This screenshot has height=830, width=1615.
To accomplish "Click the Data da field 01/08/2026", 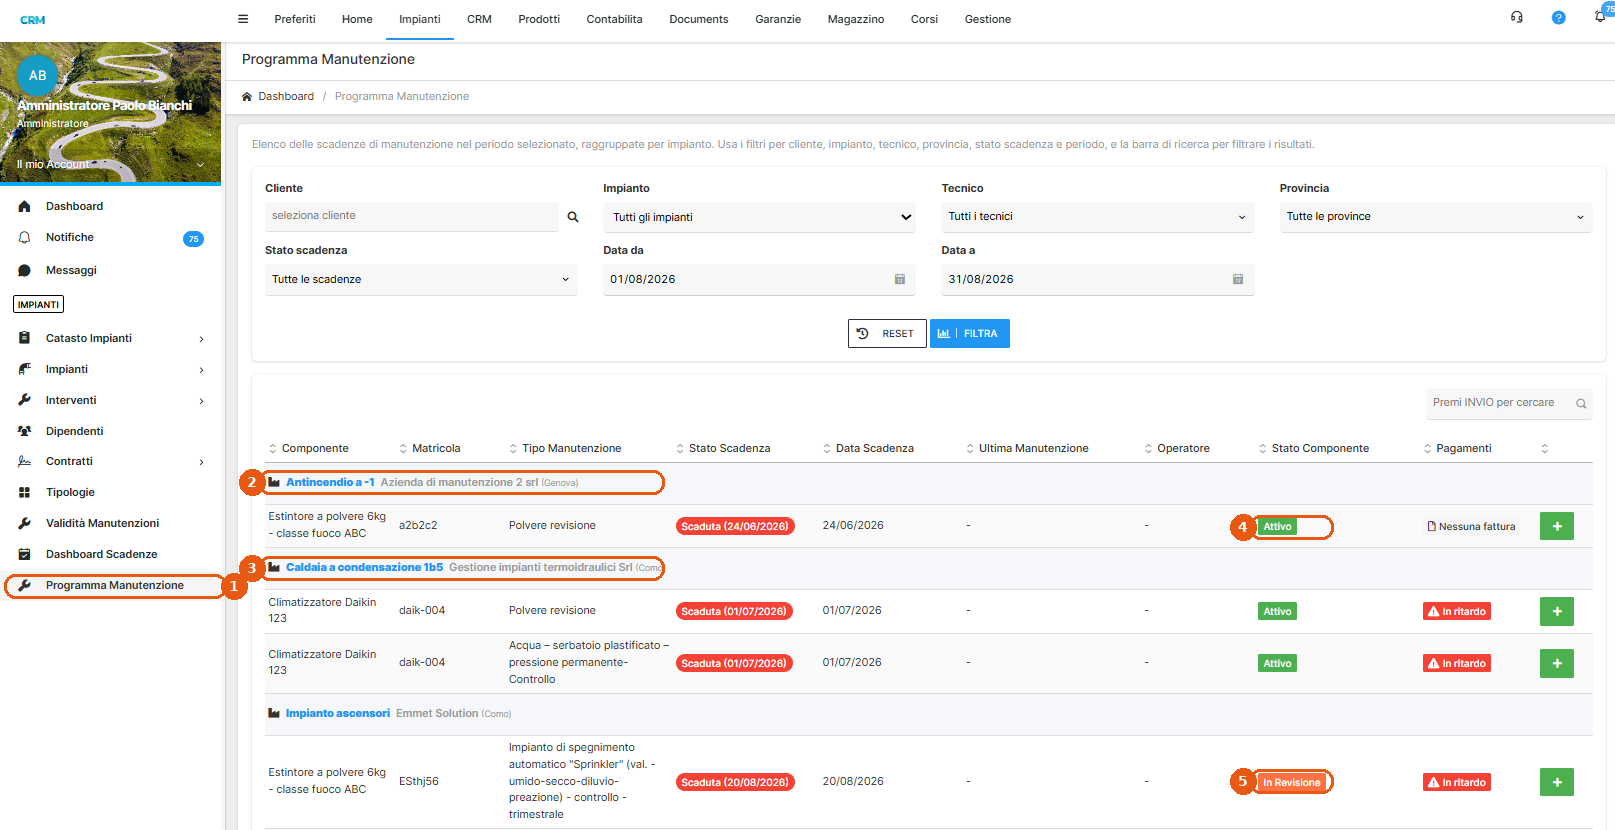I will (x=759, y=279).
